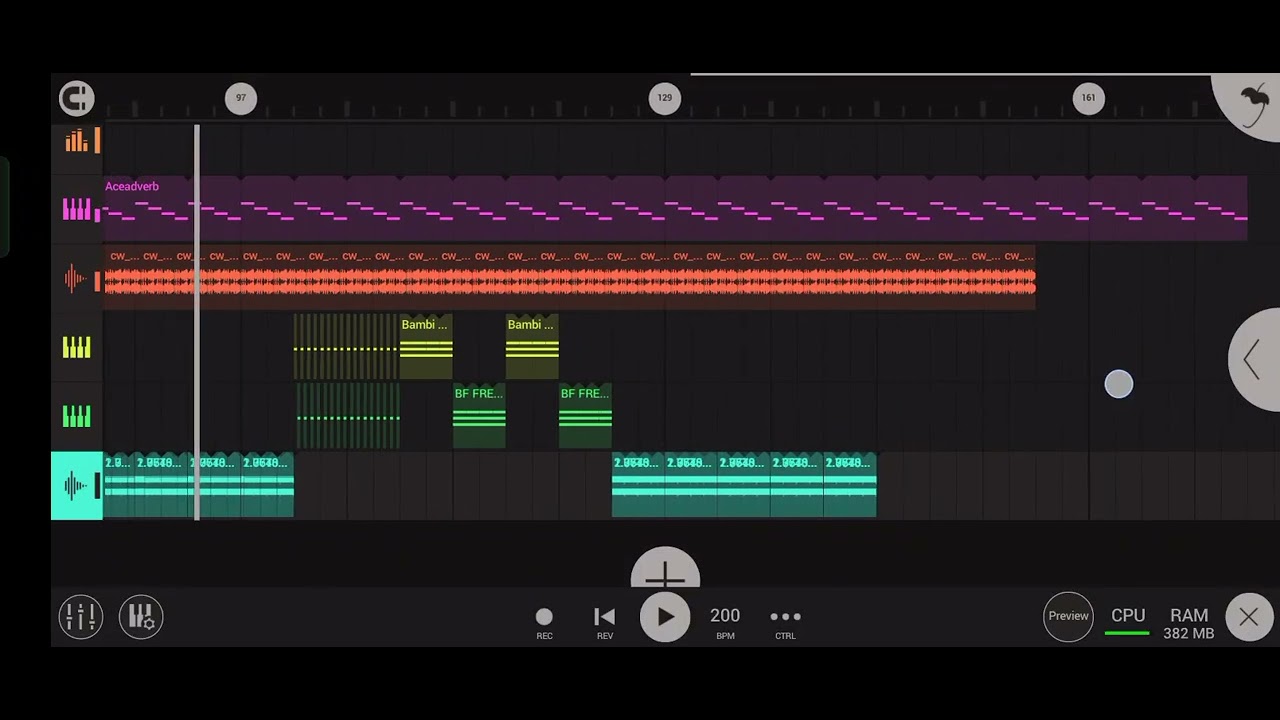Select the striped green pattern clip

(x=347, y=415)
